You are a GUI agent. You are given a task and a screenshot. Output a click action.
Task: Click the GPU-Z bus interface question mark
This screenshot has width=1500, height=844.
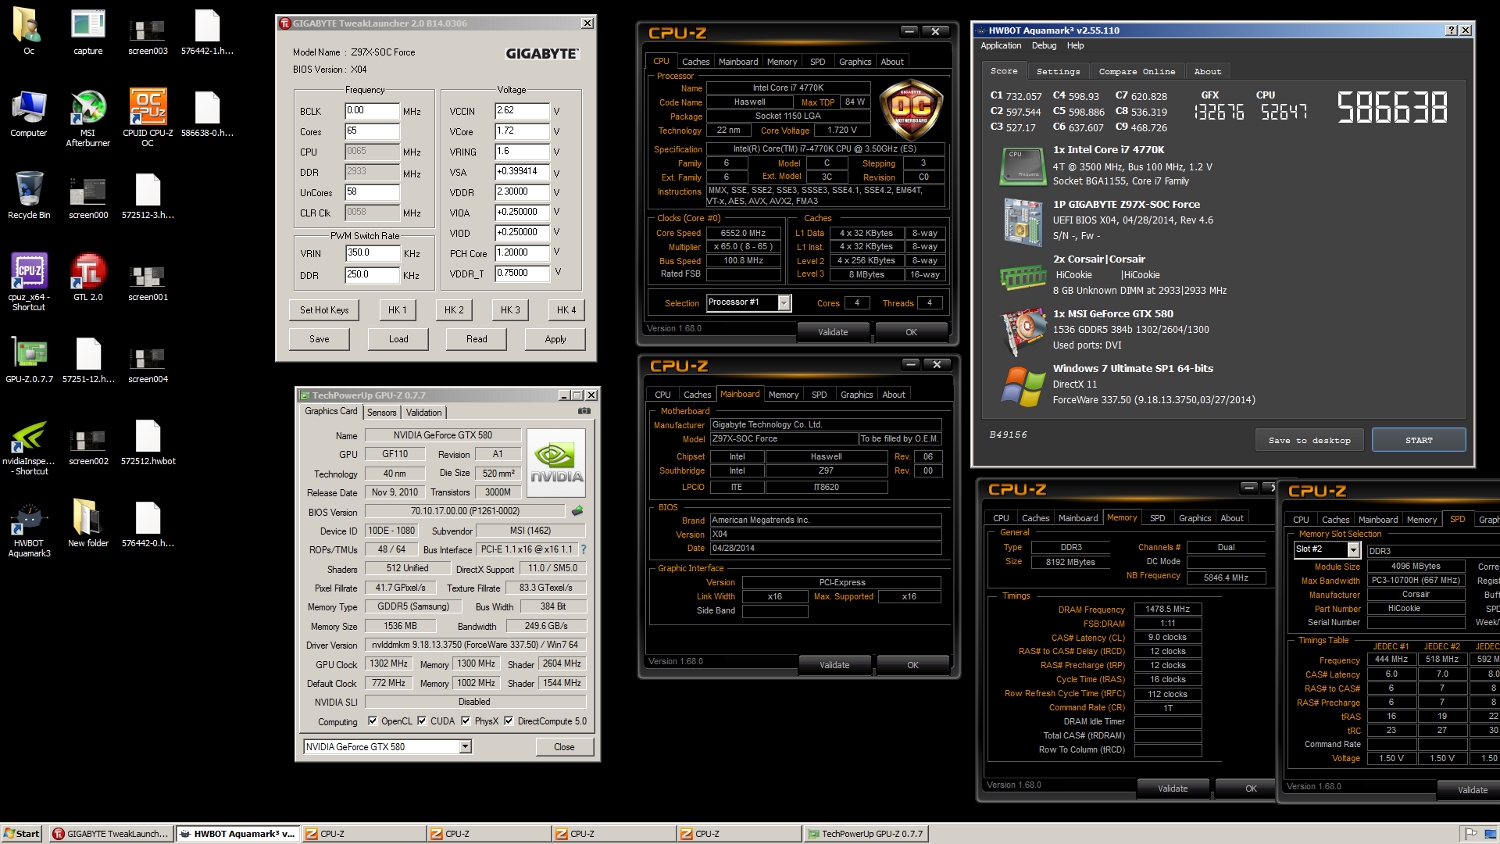(583, 549)
